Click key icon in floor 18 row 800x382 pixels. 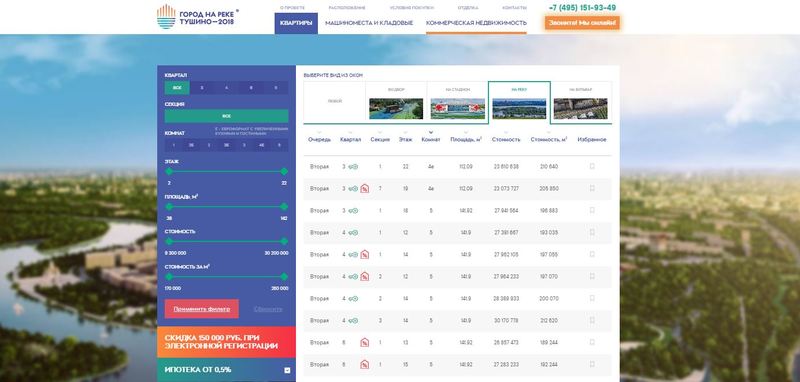[353, 211]
